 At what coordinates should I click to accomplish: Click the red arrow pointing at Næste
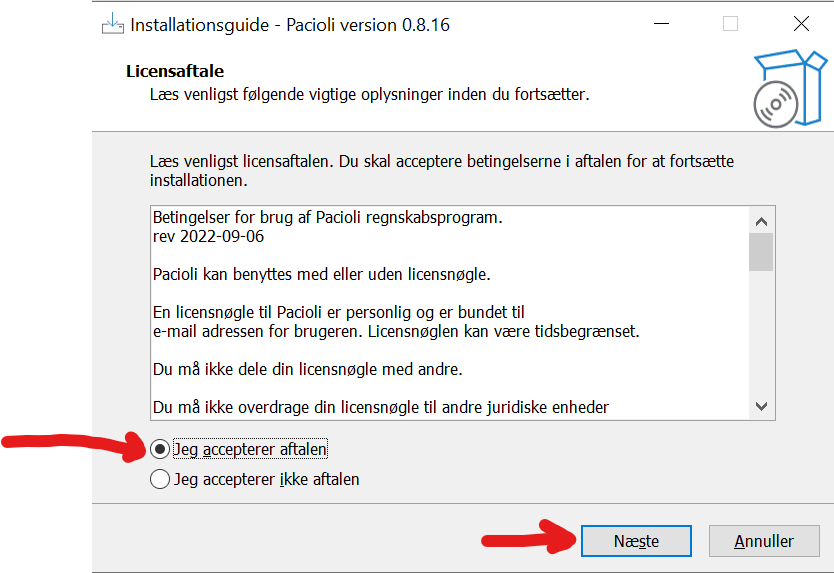[529, 537]
